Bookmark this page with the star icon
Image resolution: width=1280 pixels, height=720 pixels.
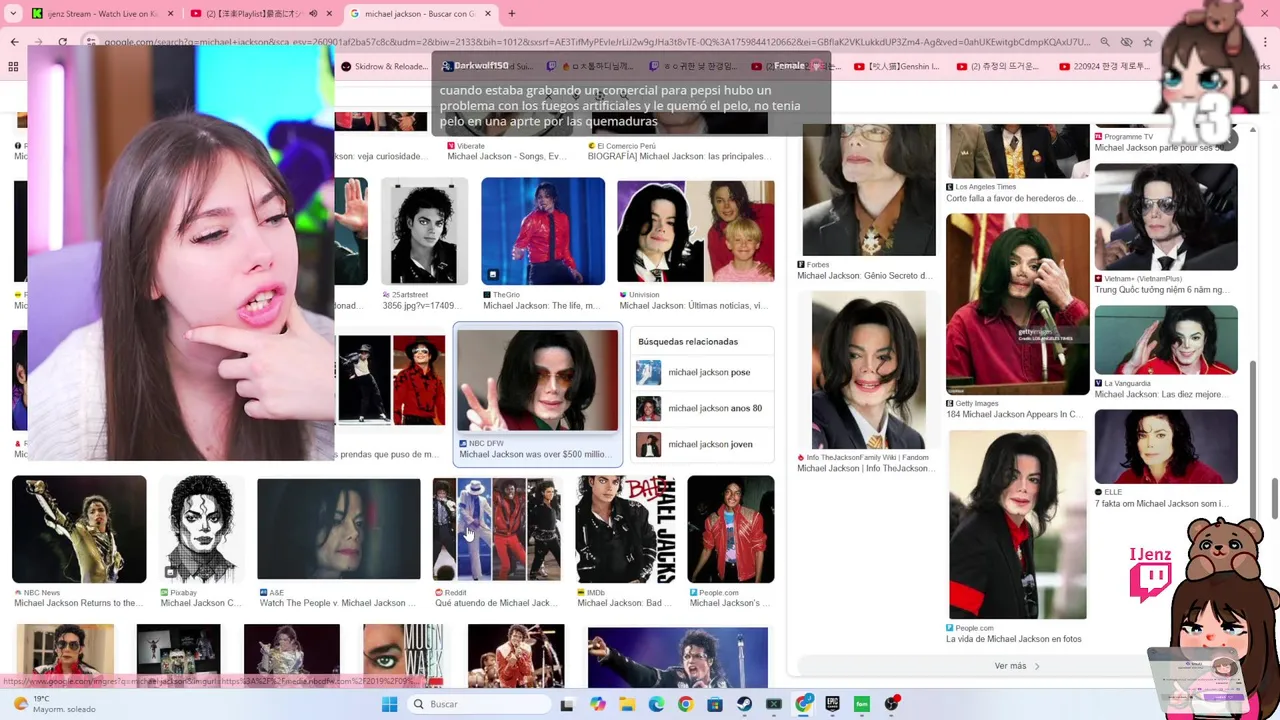click(x=1148, y=42)
